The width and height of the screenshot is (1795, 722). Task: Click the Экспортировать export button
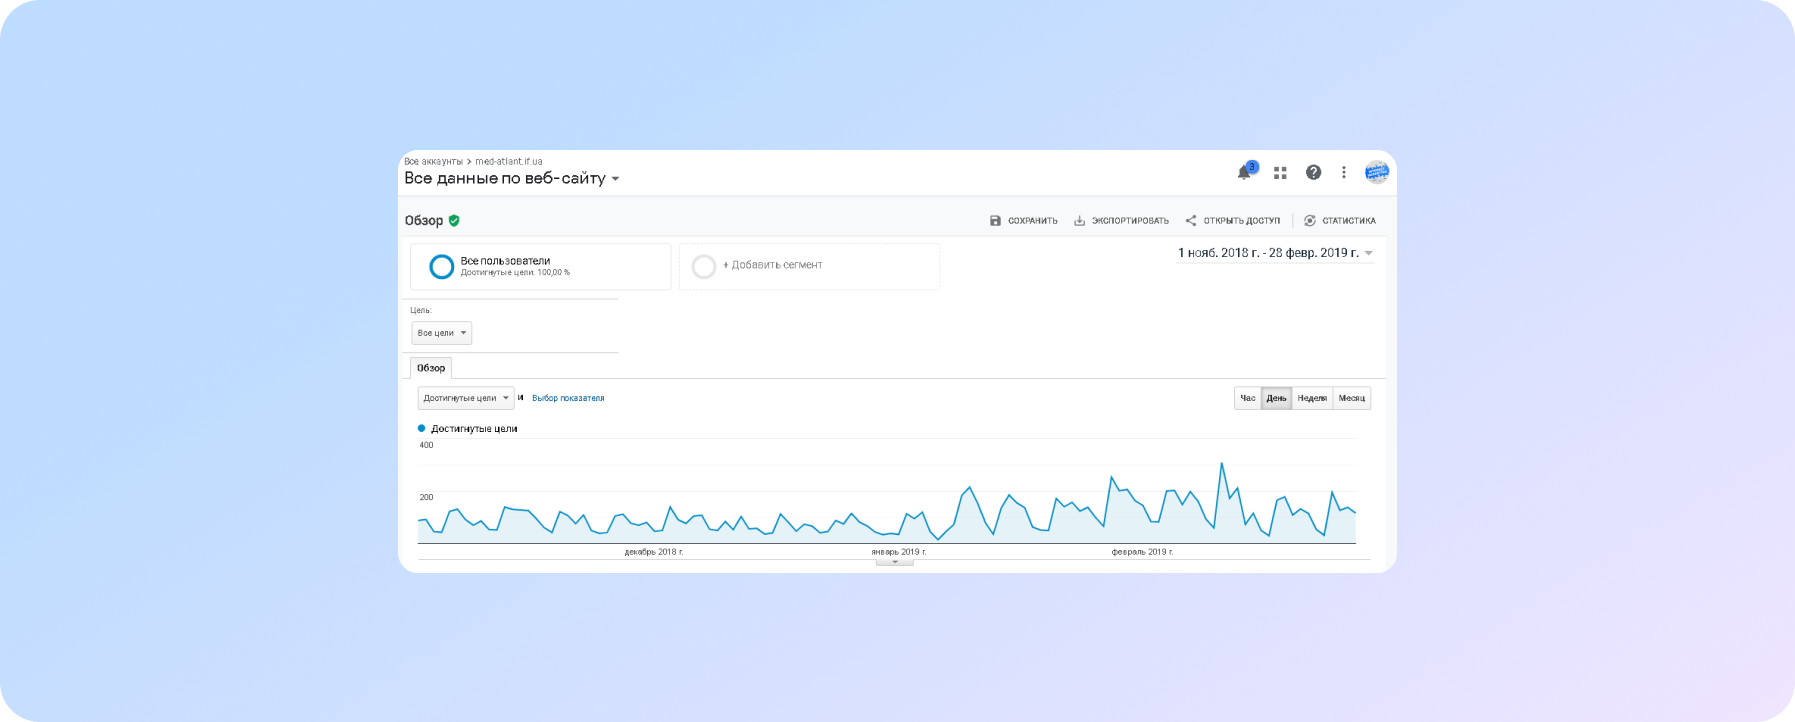[1121, 221]
